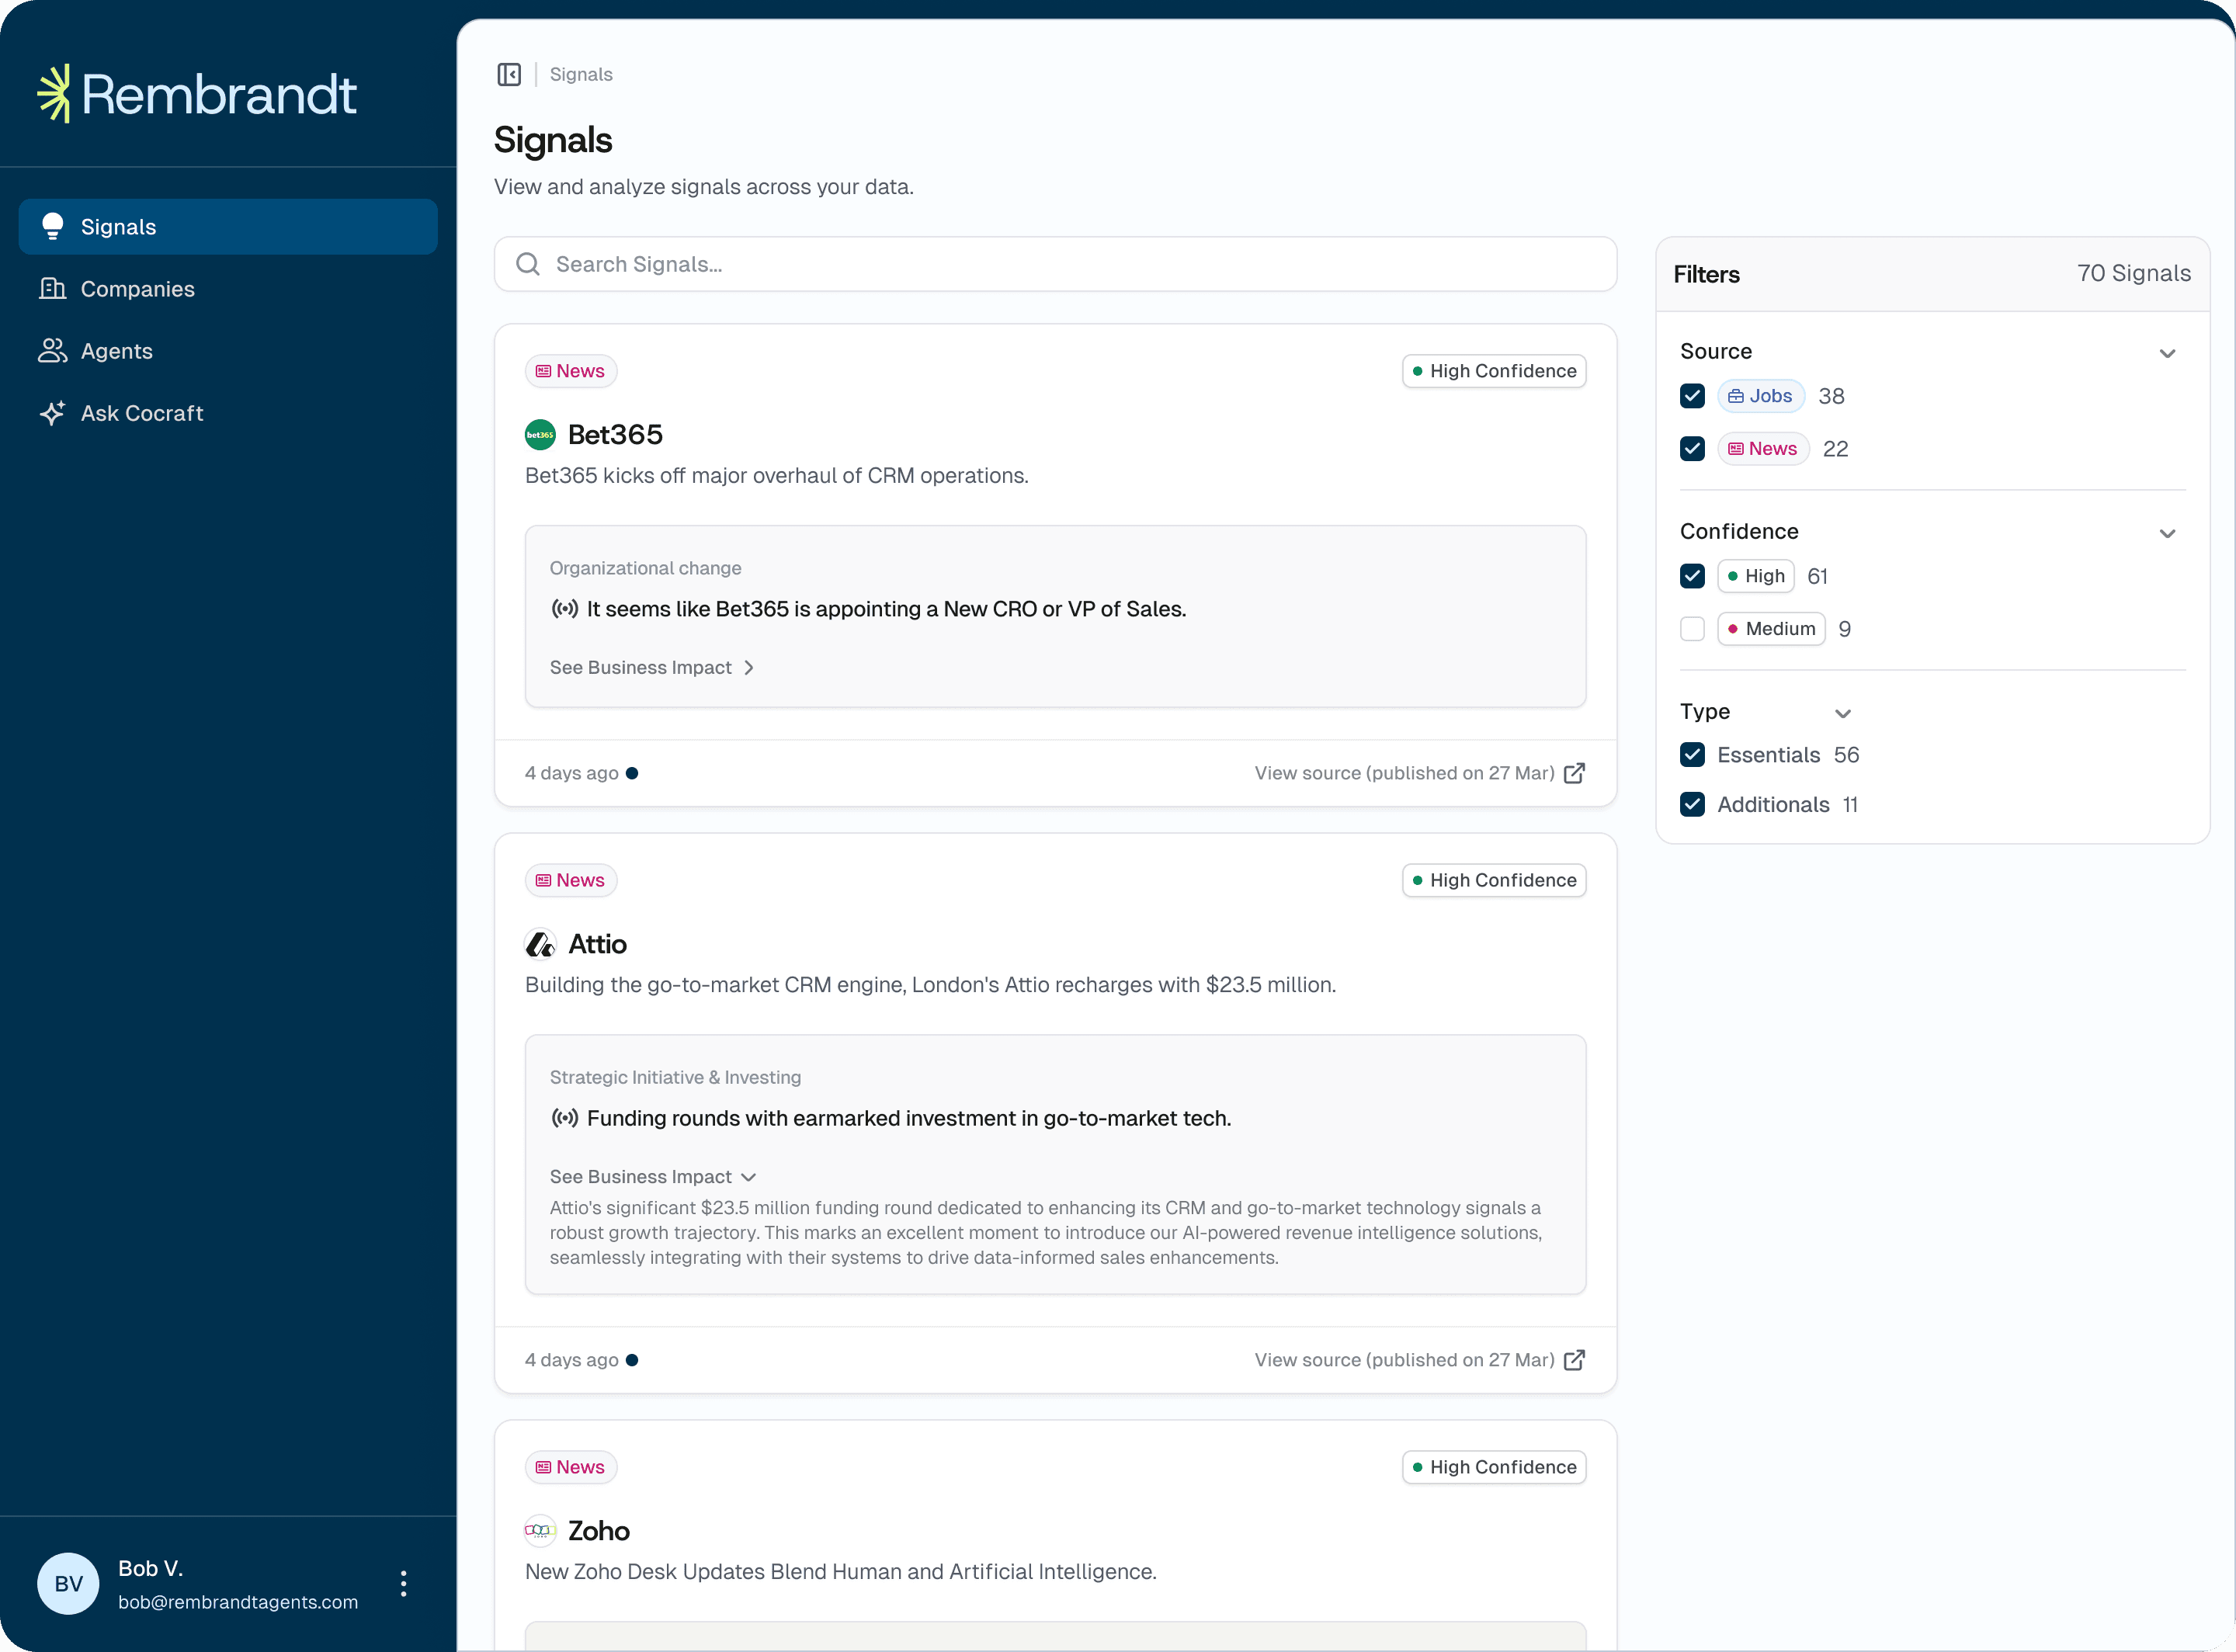Click the Zoho company logo
Screen dimensions: 2236x1652
pos(540,1531)
